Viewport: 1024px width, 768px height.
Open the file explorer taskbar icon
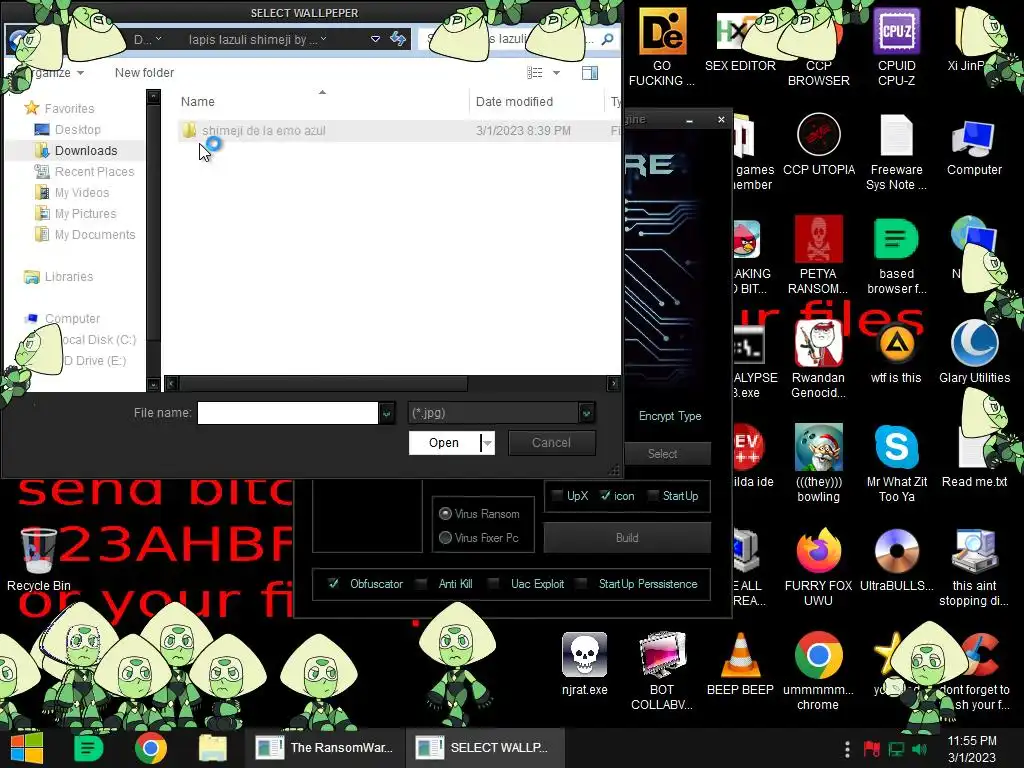(213, 748)
